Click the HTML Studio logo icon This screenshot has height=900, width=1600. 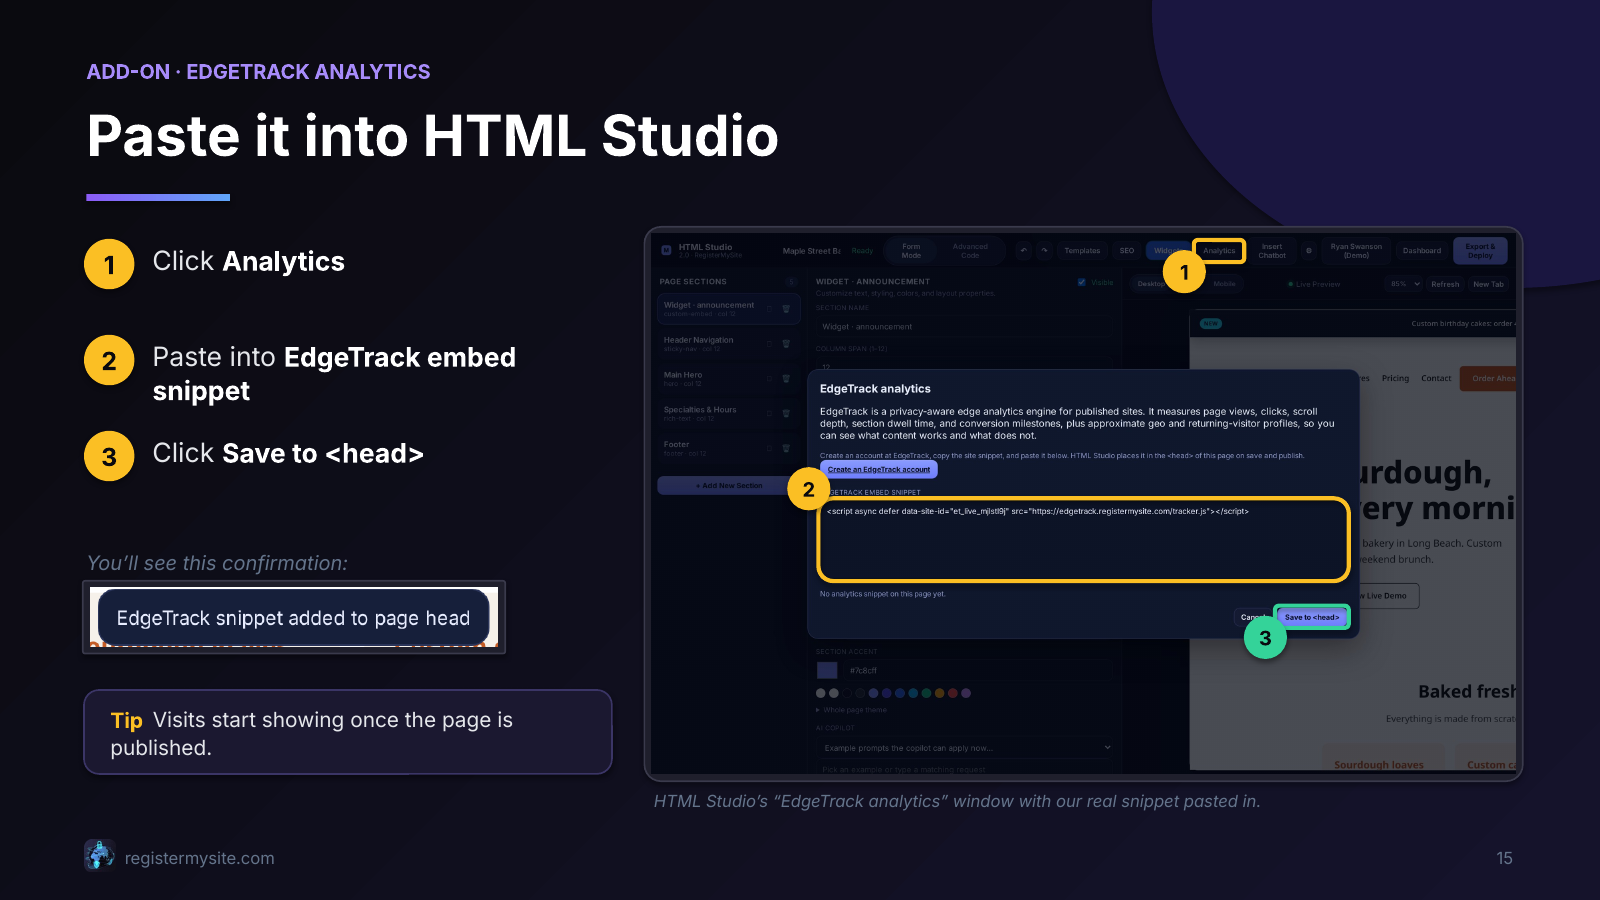pyautogui.click(x=666, y=250)
